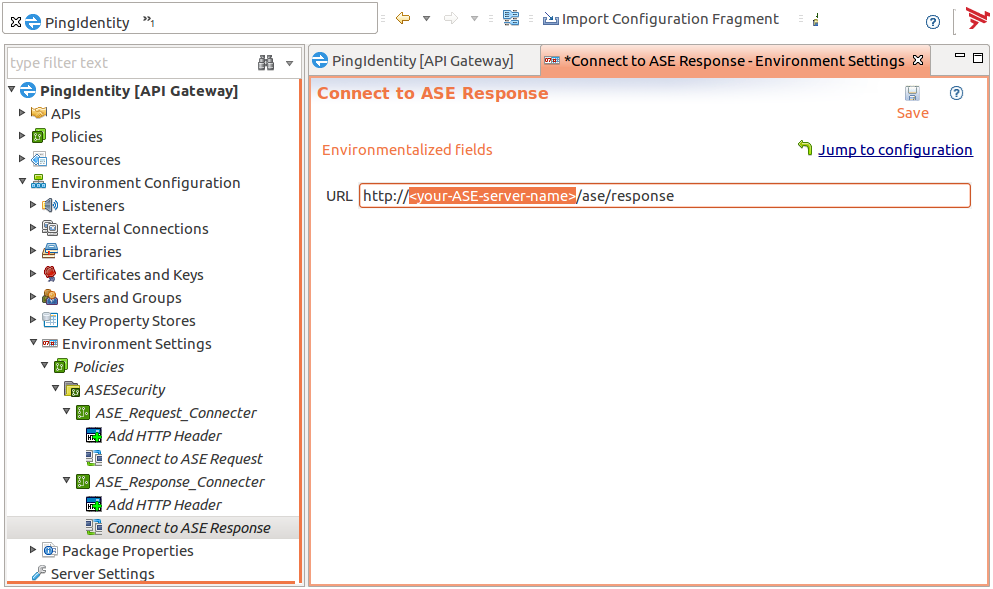Expand the Listeners tree node
This screenshot has width=993, height=589.
pyautogui.click(x=34, y=205)
